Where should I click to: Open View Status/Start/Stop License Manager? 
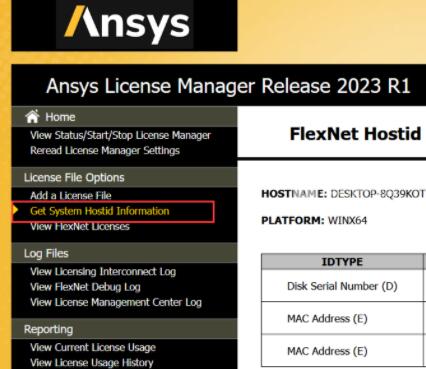point(120,135)
